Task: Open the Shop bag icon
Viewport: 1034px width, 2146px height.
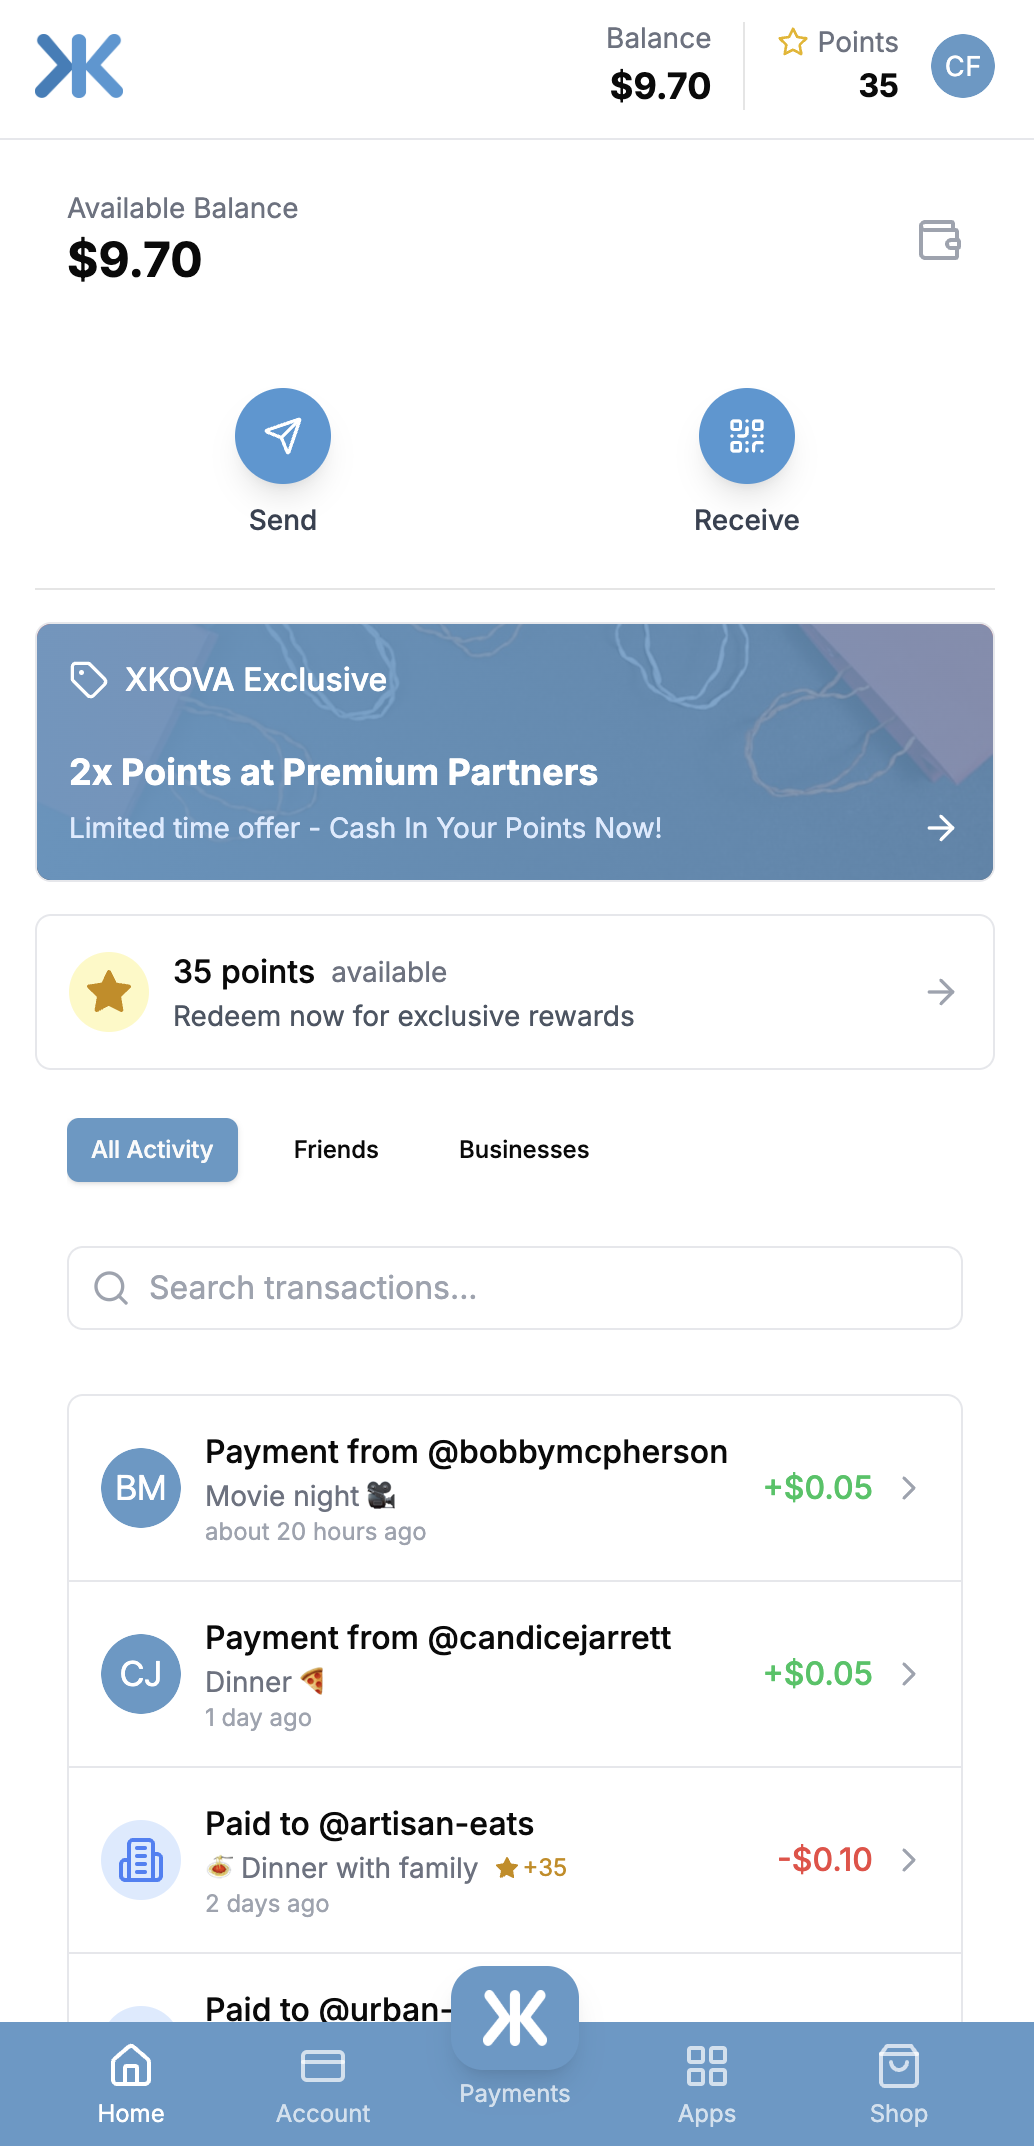Action: (899, 2067)
